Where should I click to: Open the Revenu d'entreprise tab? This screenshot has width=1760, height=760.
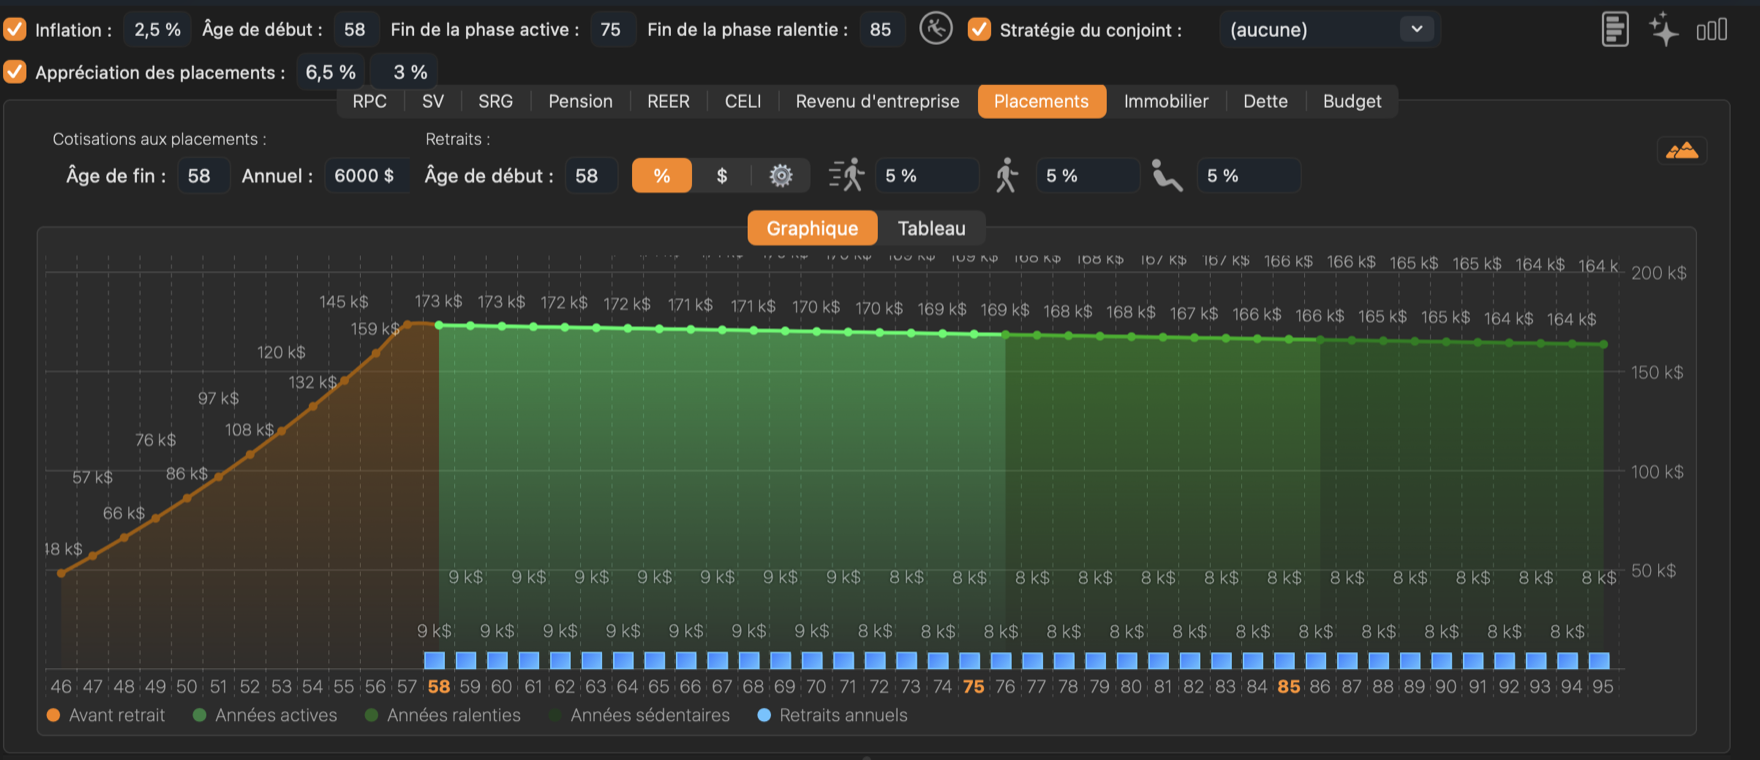tap(877, 101)
